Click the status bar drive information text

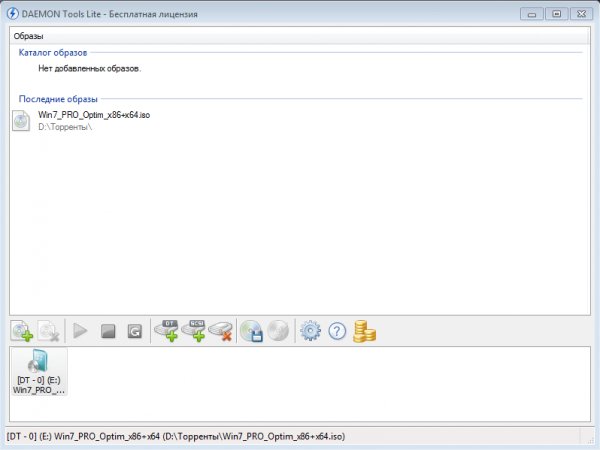(x=176, y=437)
